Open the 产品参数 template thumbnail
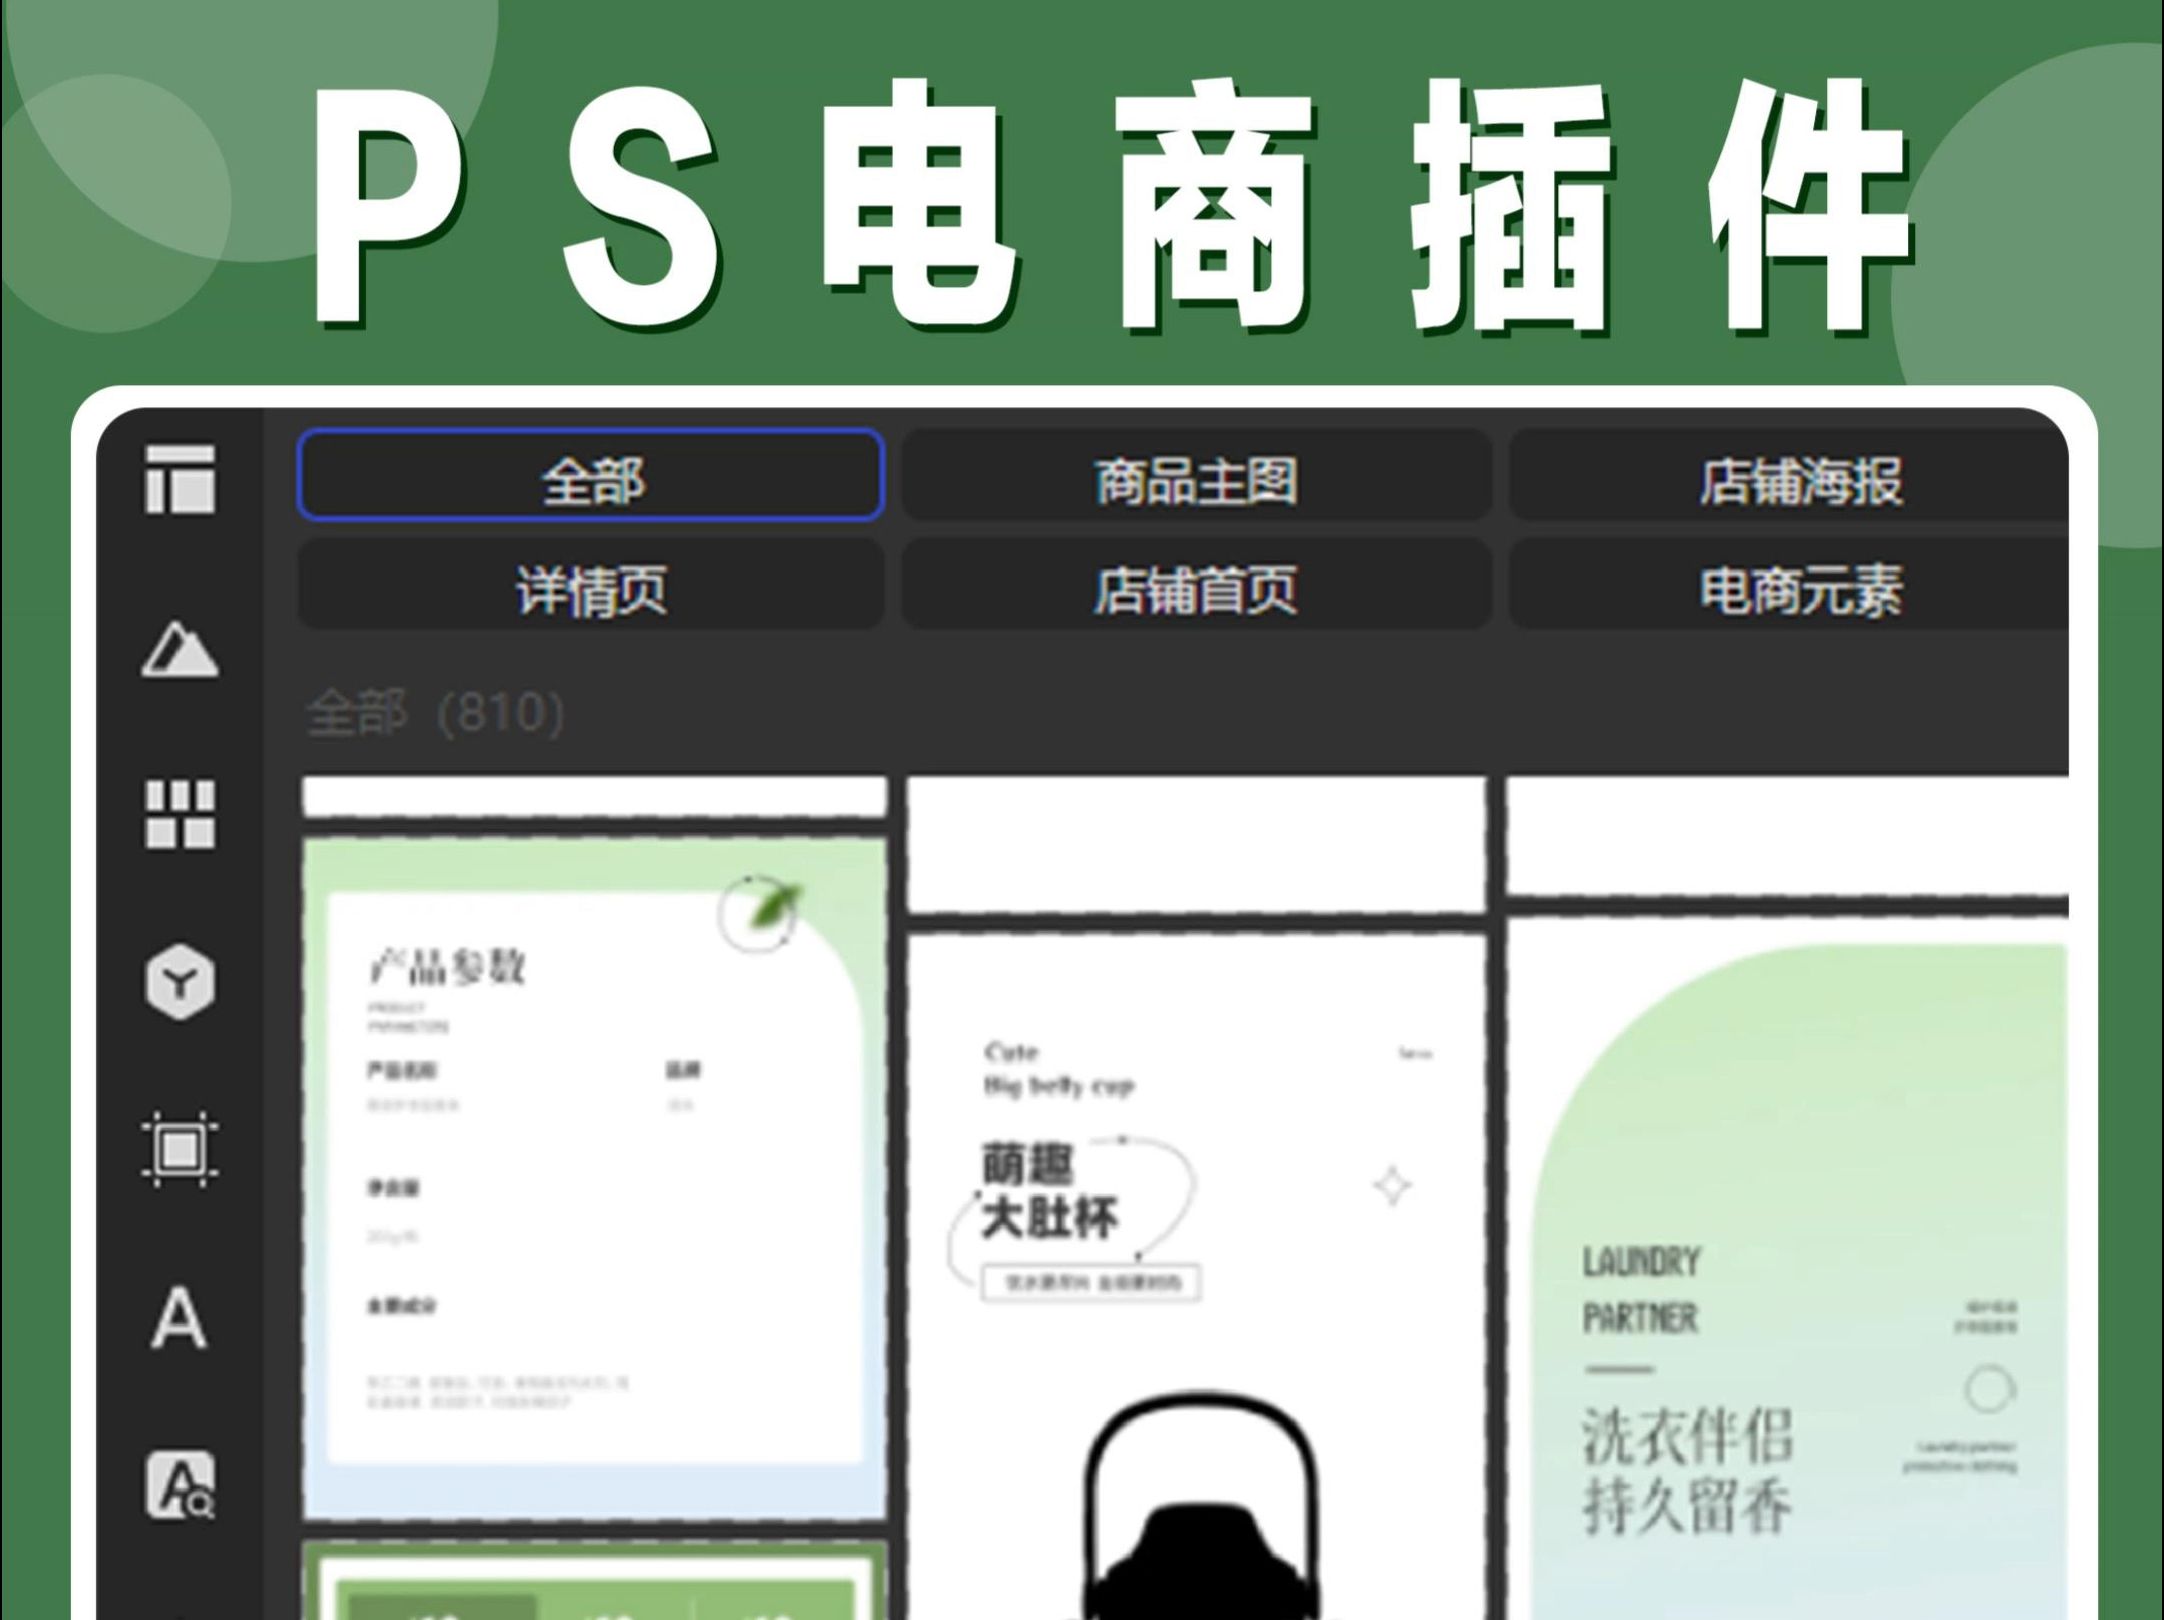 (595, 1179)
